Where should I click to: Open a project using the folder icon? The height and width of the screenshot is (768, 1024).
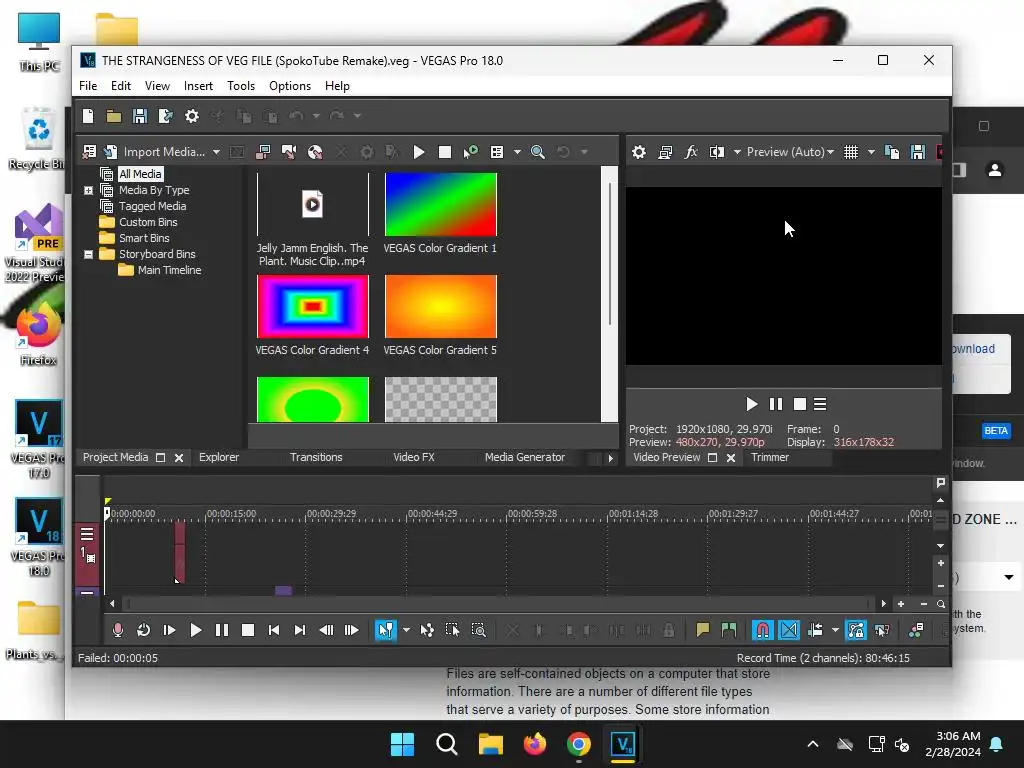pyautogui.click(x=114, y=116)
